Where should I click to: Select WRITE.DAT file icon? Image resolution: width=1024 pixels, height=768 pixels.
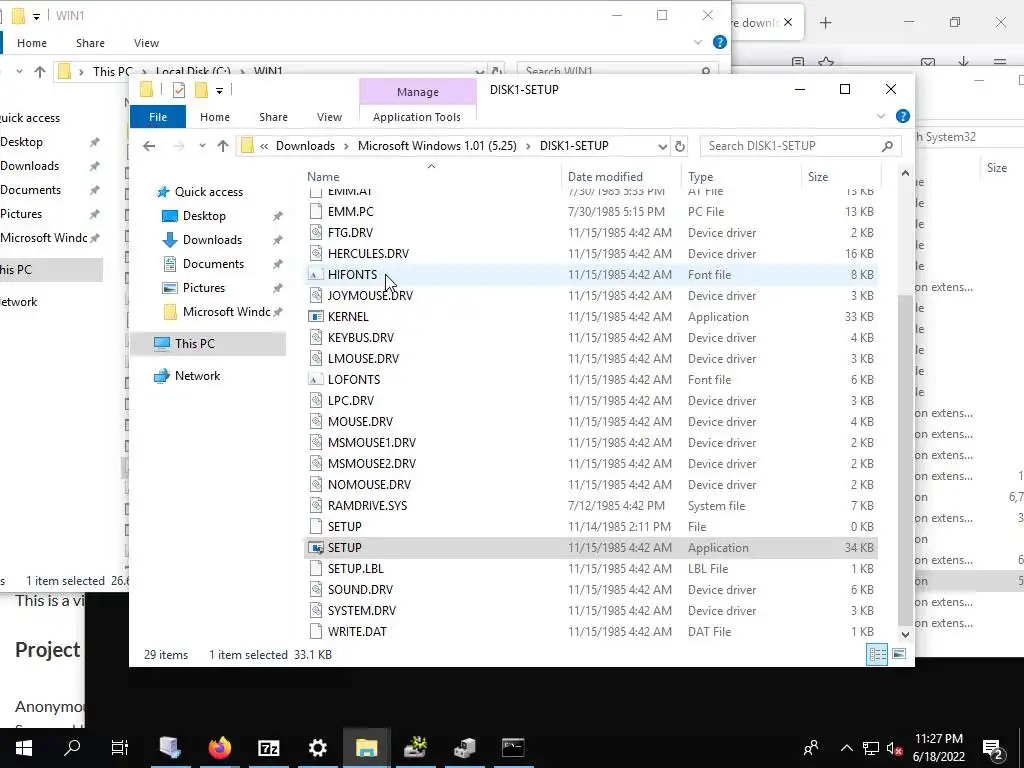pyautogui.click(x=316, y=632)
